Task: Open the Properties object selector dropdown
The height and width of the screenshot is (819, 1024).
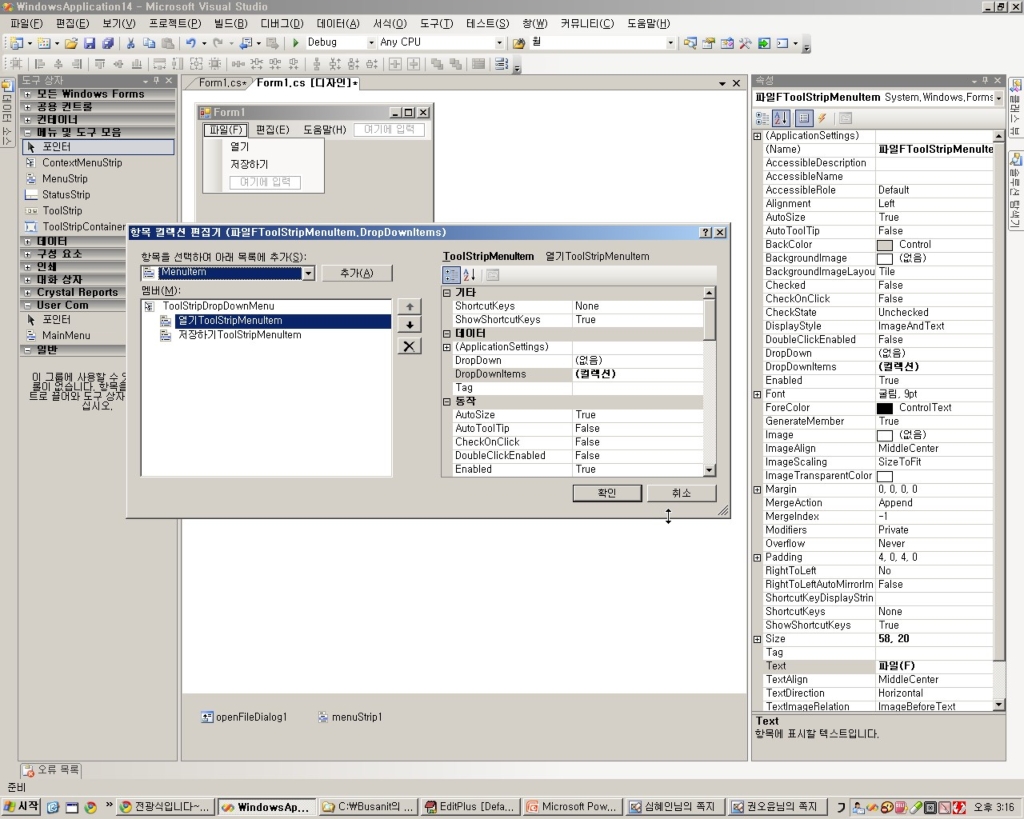Action: (x=999, y=98)
